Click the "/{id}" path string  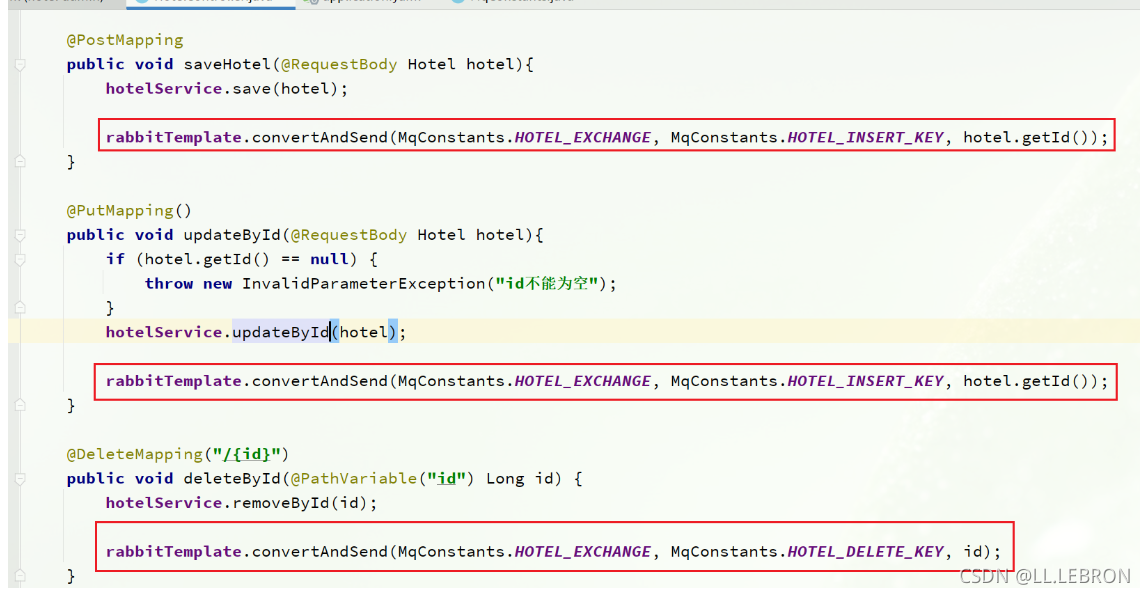(247, 454)
